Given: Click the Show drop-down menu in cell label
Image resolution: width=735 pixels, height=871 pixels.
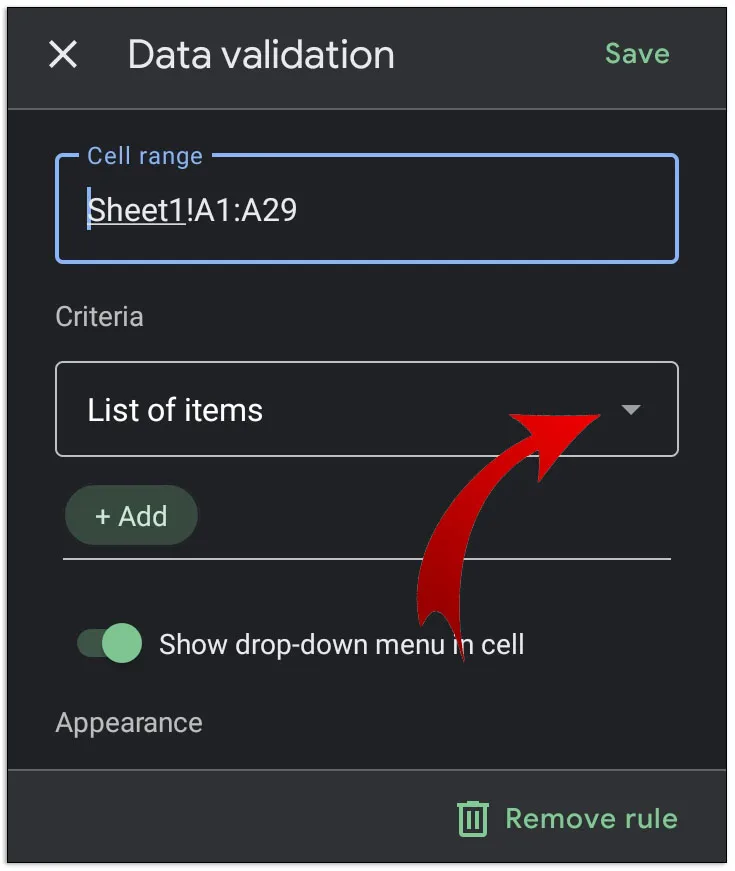Looking at the screenshot, I should pyautogui.click(x=340, y=645).
